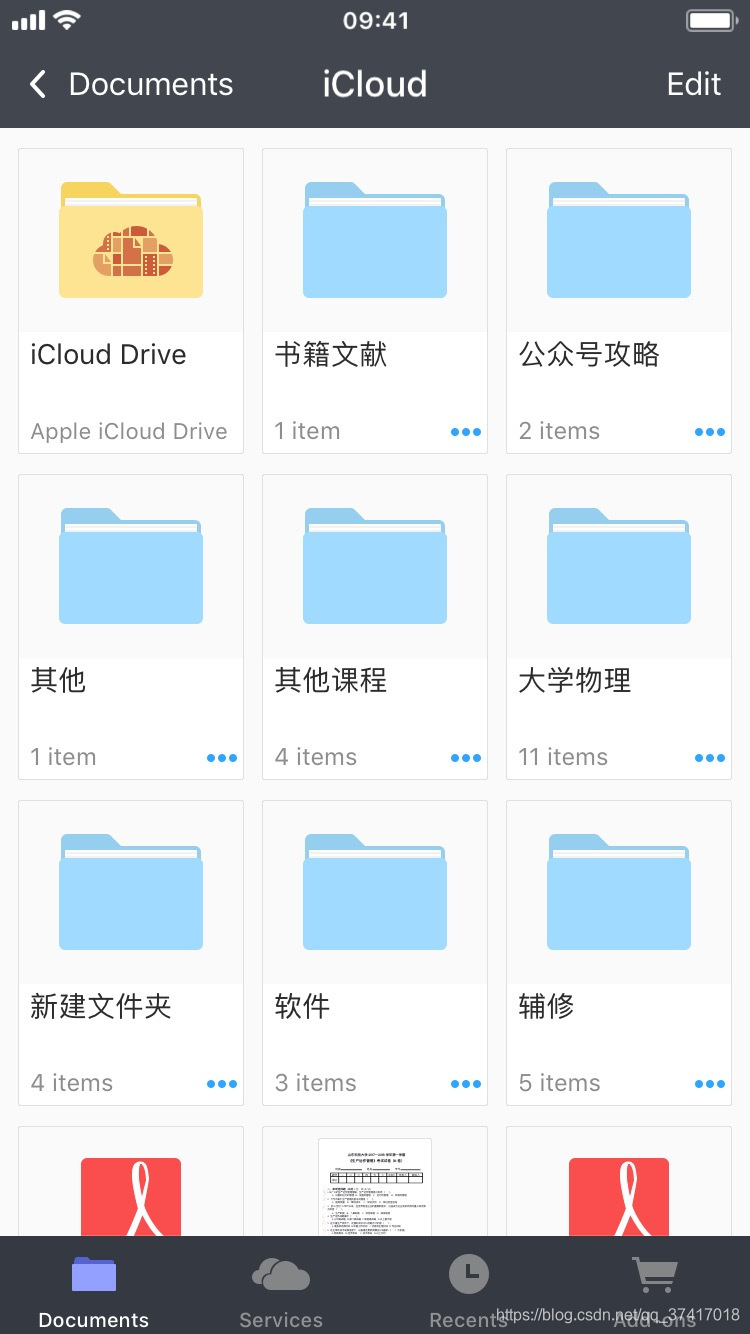
Task: Open more options for 新建文件夹
Action: coord(222,1084)
